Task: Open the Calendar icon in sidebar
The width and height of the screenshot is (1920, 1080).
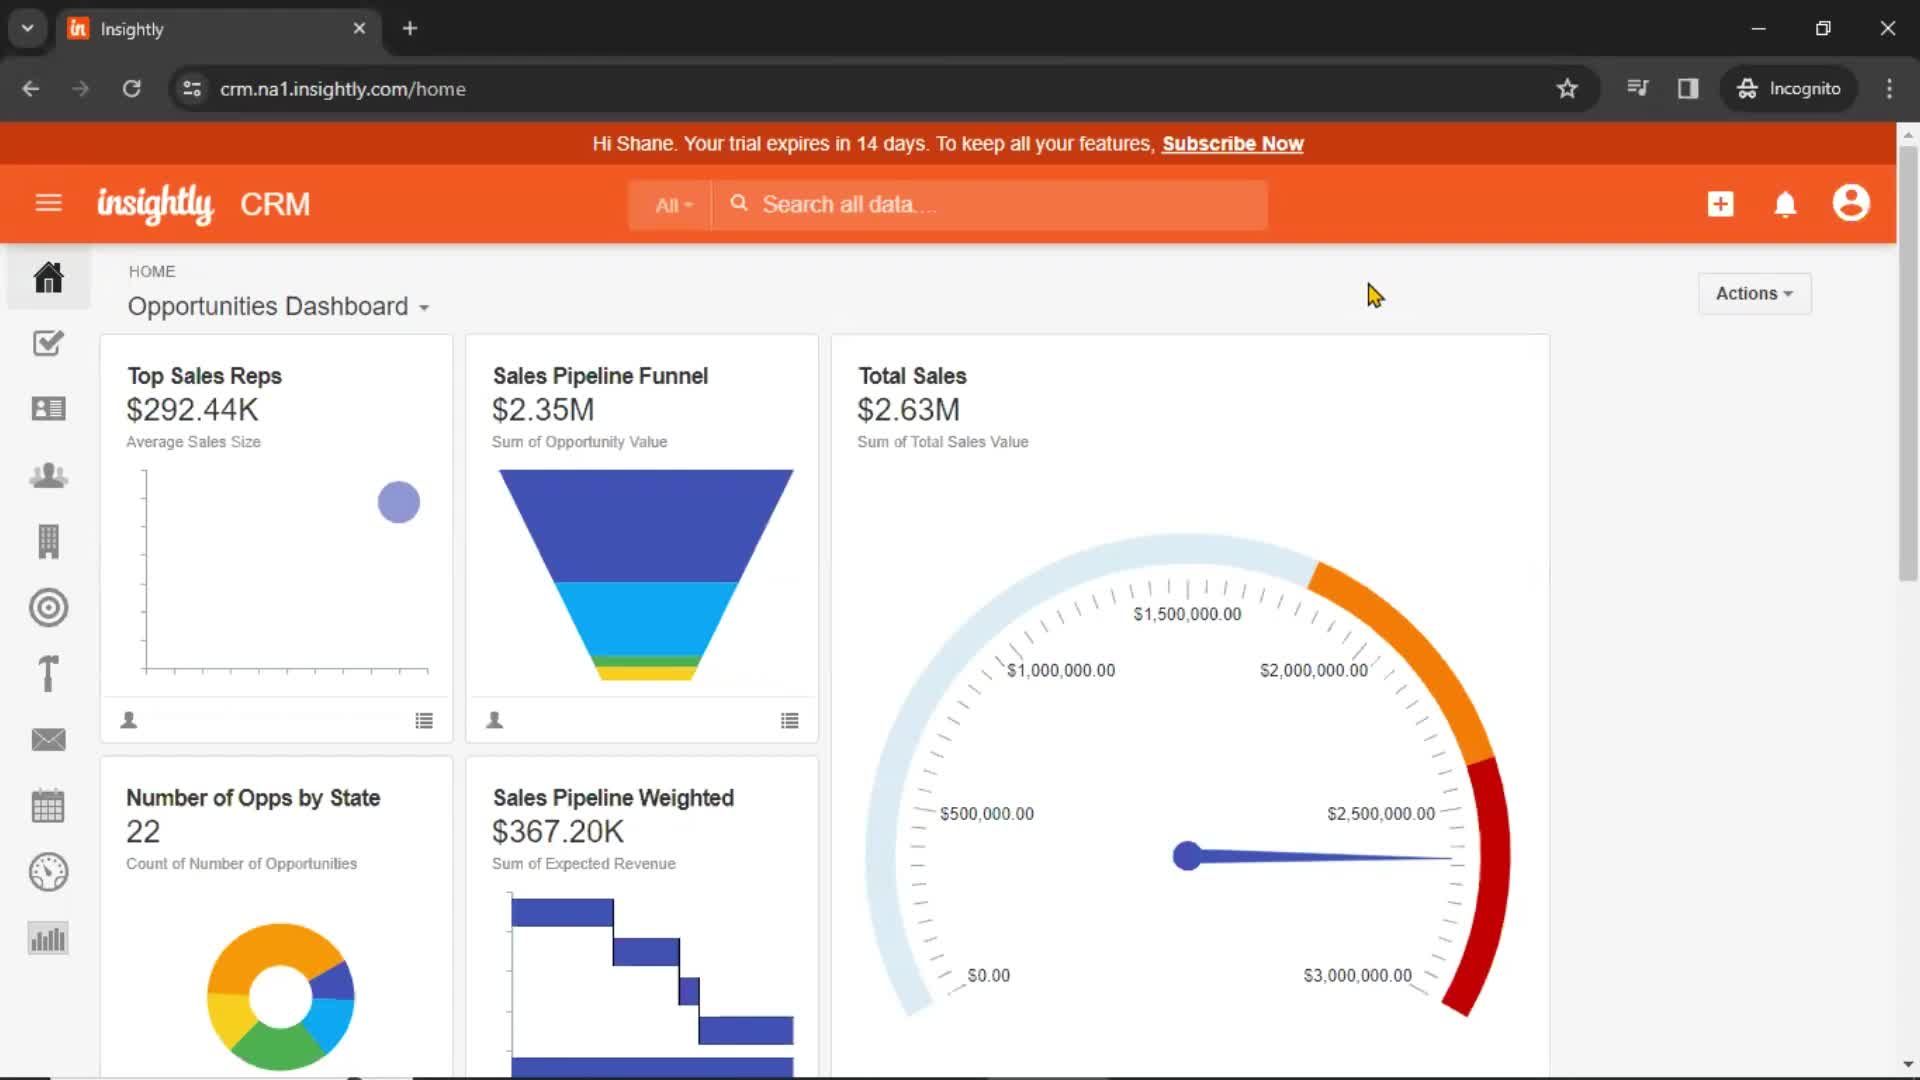Action: (x=49, y=806)
